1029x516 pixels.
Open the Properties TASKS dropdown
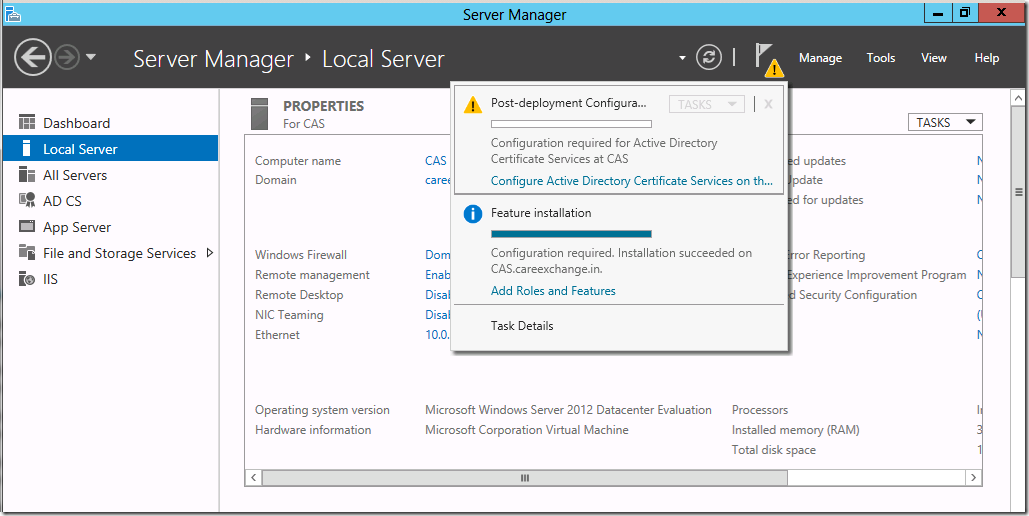click(945, 122)
